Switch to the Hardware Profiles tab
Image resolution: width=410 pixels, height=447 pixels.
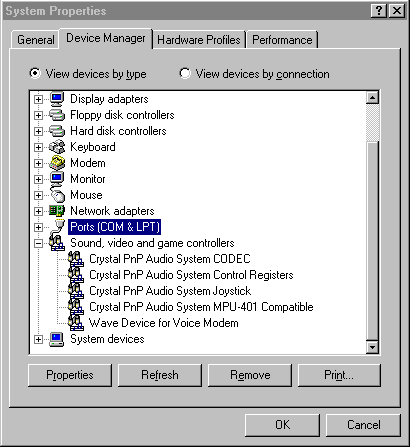[199, 40]
